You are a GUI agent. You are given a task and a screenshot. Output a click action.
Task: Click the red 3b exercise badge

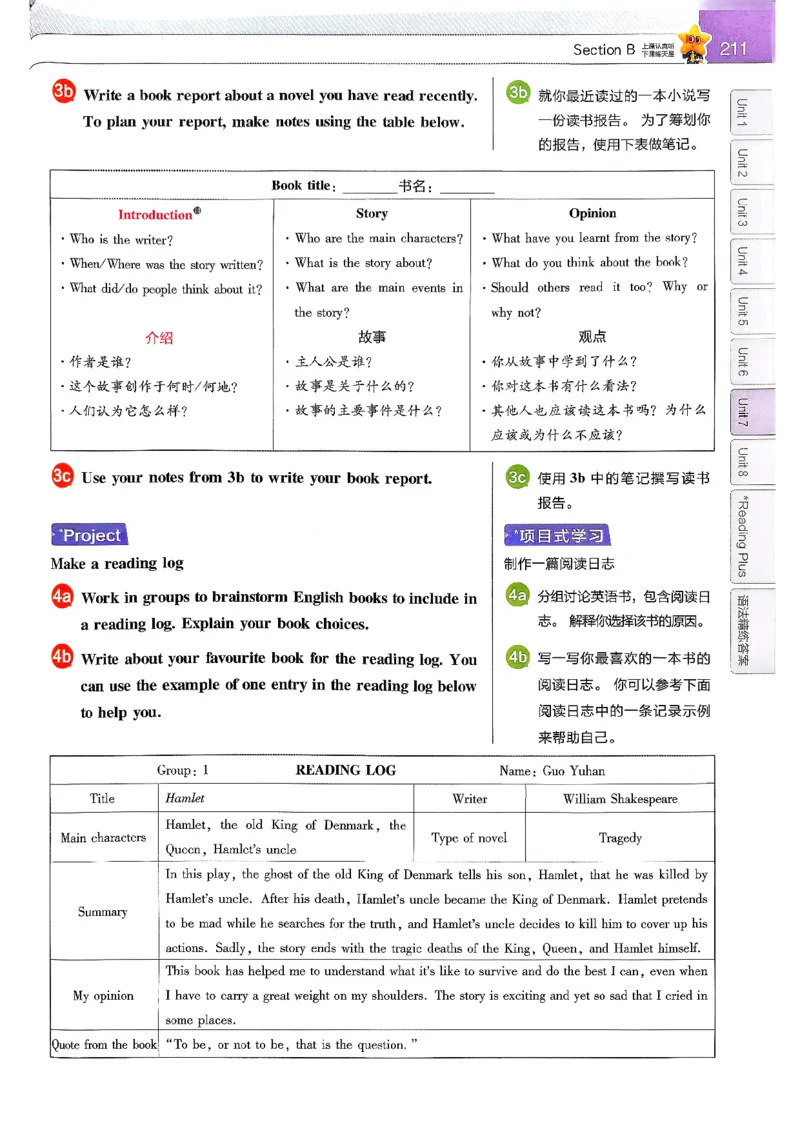click(x=63, y=93)
